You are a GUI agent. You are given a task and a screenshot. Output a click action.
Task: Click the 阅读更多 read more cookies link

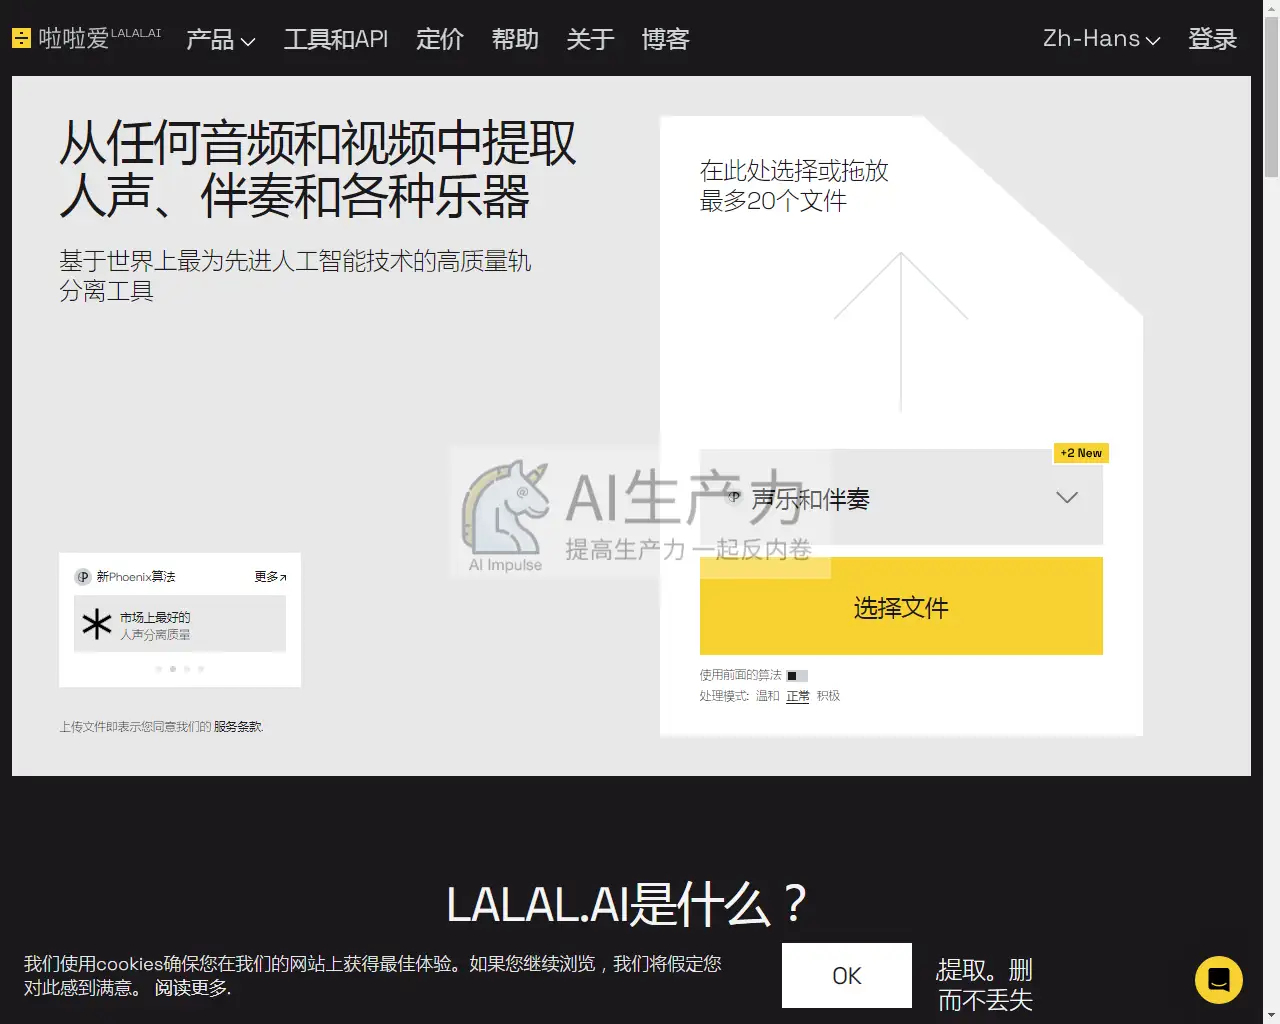pyautogui.click(x=192, y=988)
